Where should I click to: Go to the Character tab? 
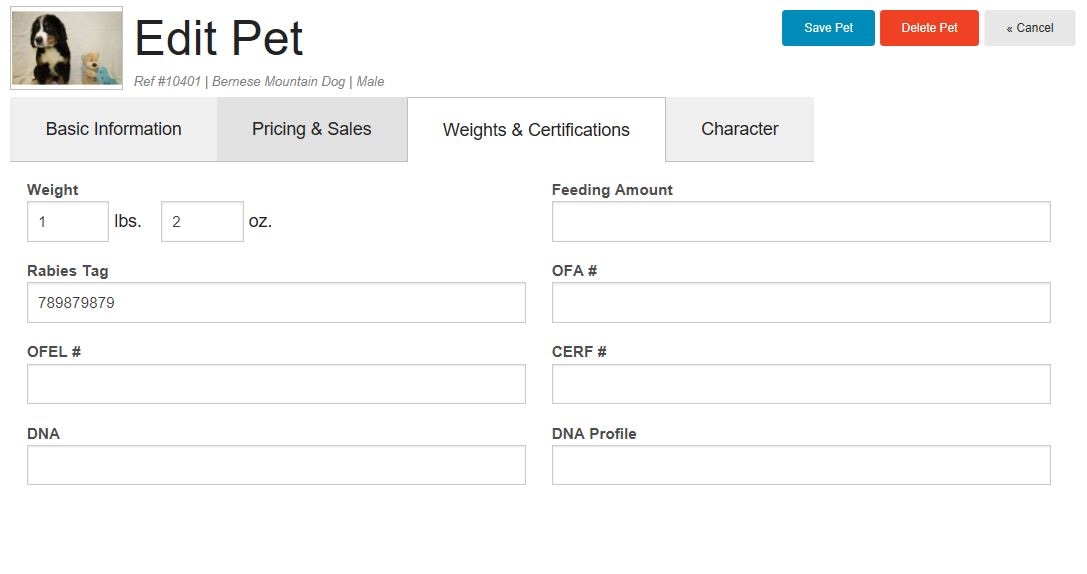(740, 129)
